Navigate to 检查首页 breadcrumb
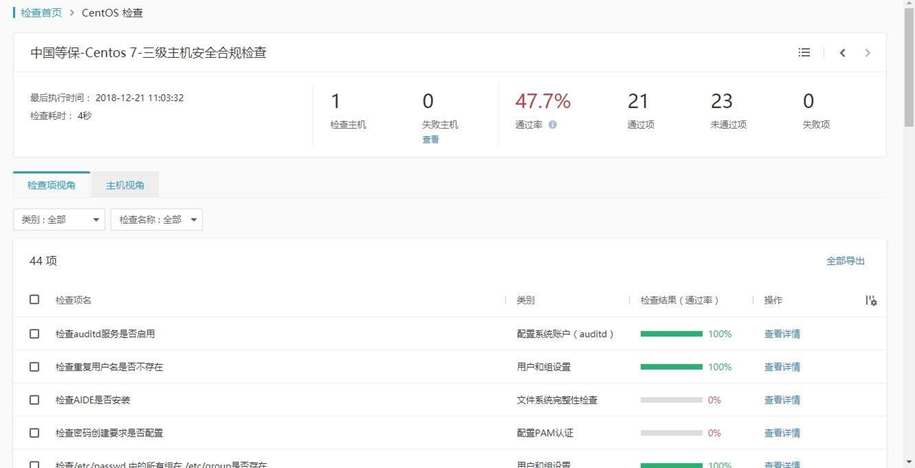This screenshot has height=468, width=915. click(41, 13)
